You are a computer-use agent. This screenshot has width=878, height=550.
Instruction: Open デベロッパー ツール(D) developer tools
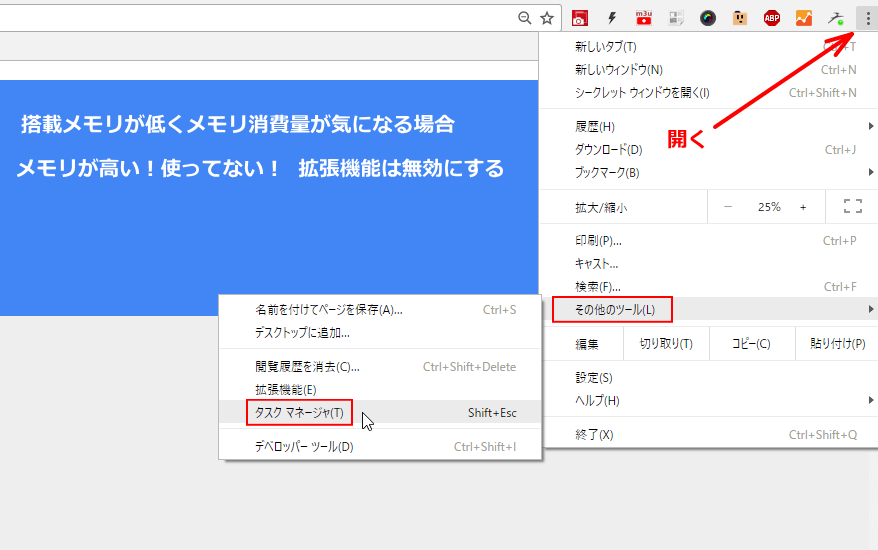[x=380, y=447]
